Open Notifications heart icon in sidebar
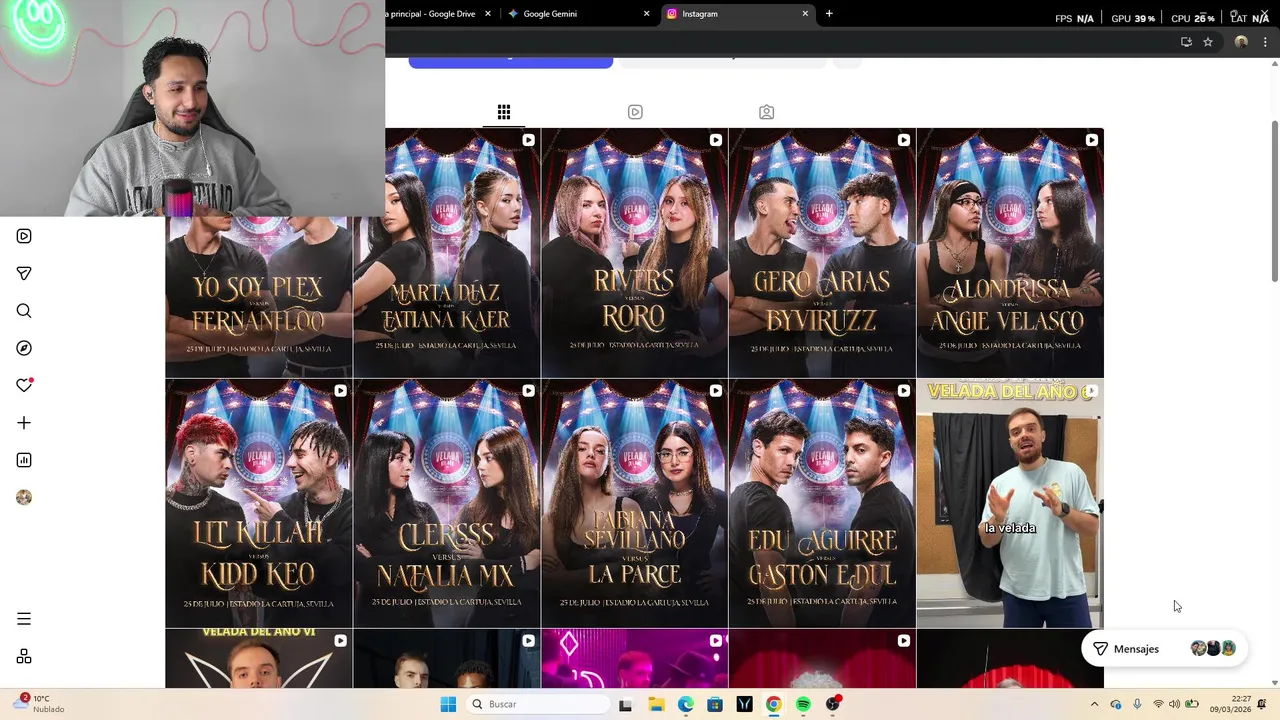Image resolution: width=1280 pixels, height=720 pixels. pyautogui.click(x=24, y=385)
